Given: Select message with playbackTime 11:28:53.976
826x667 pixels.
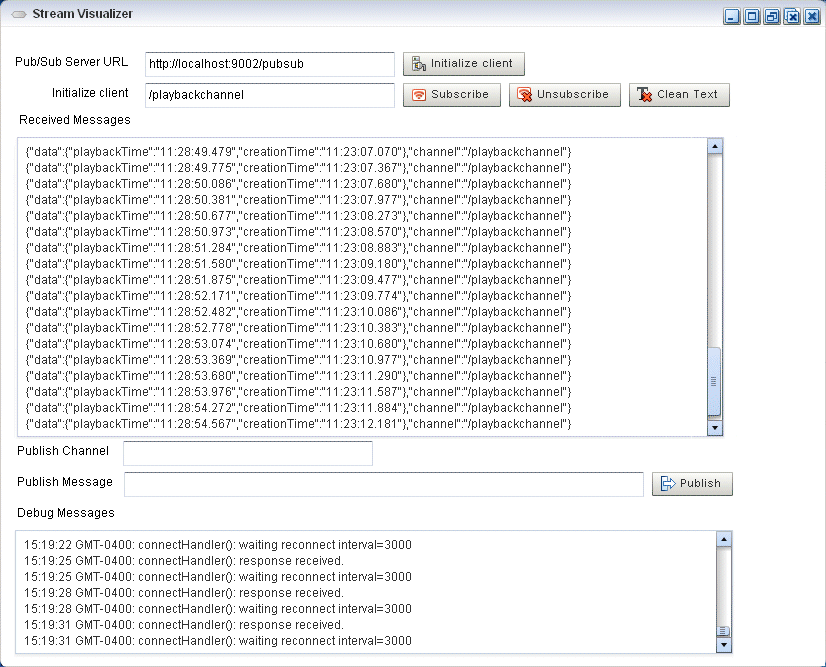Looking at the screenshot, I should click(x=298, y=392).
